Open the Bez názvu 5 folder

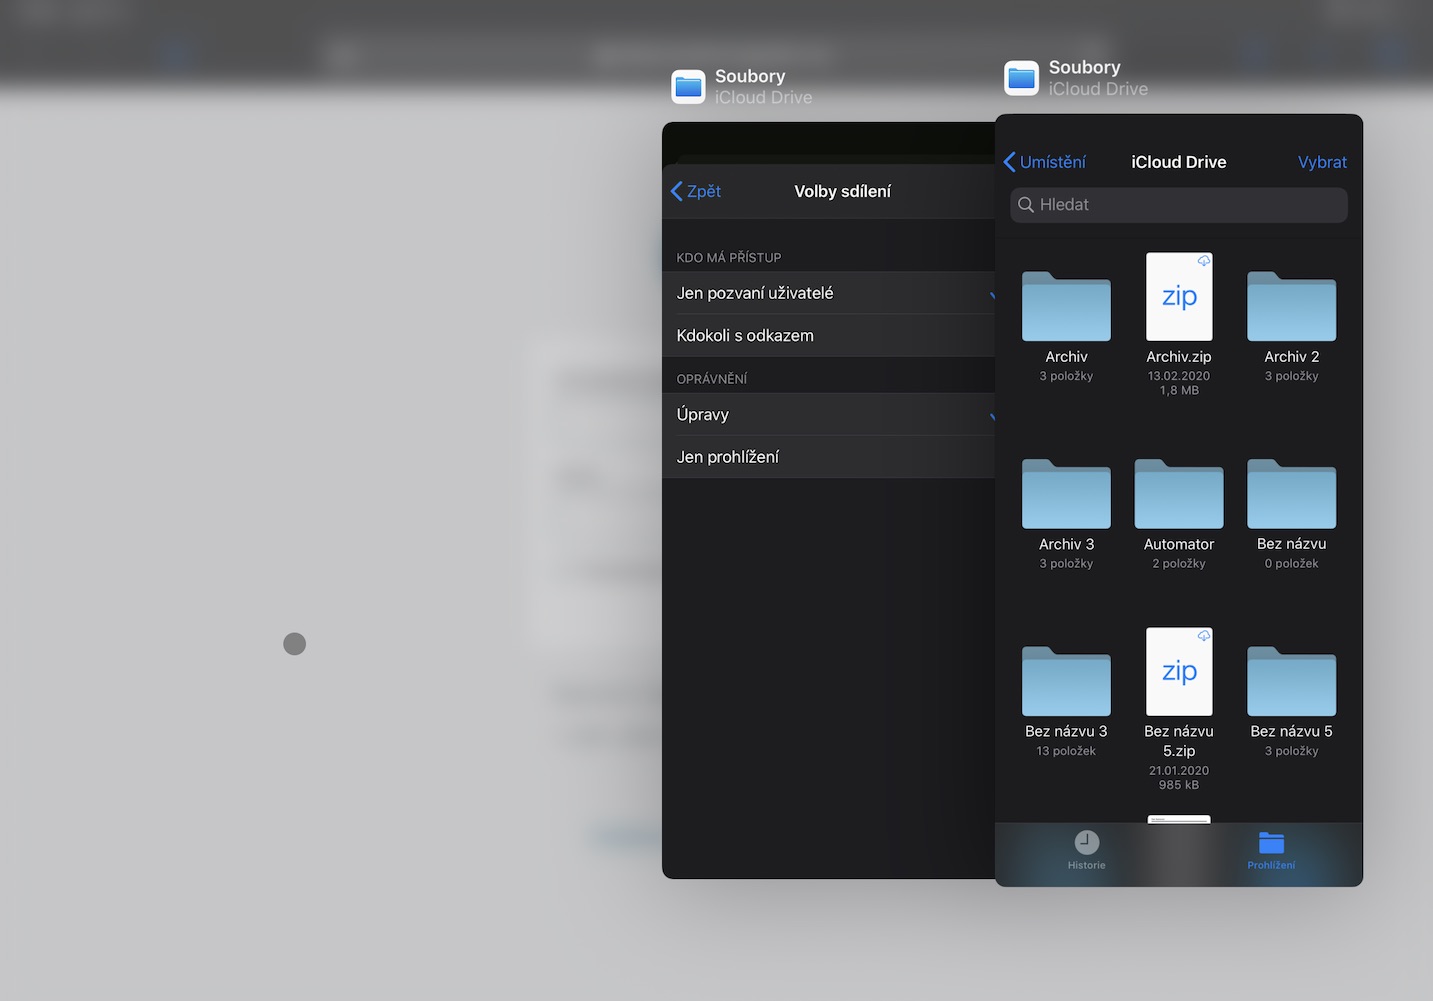(1291, 682)
